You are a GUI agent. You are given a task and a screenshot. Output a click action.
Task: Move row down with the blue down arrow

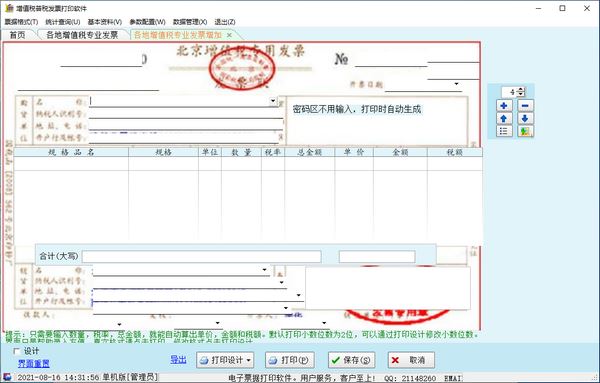[525, 118]
